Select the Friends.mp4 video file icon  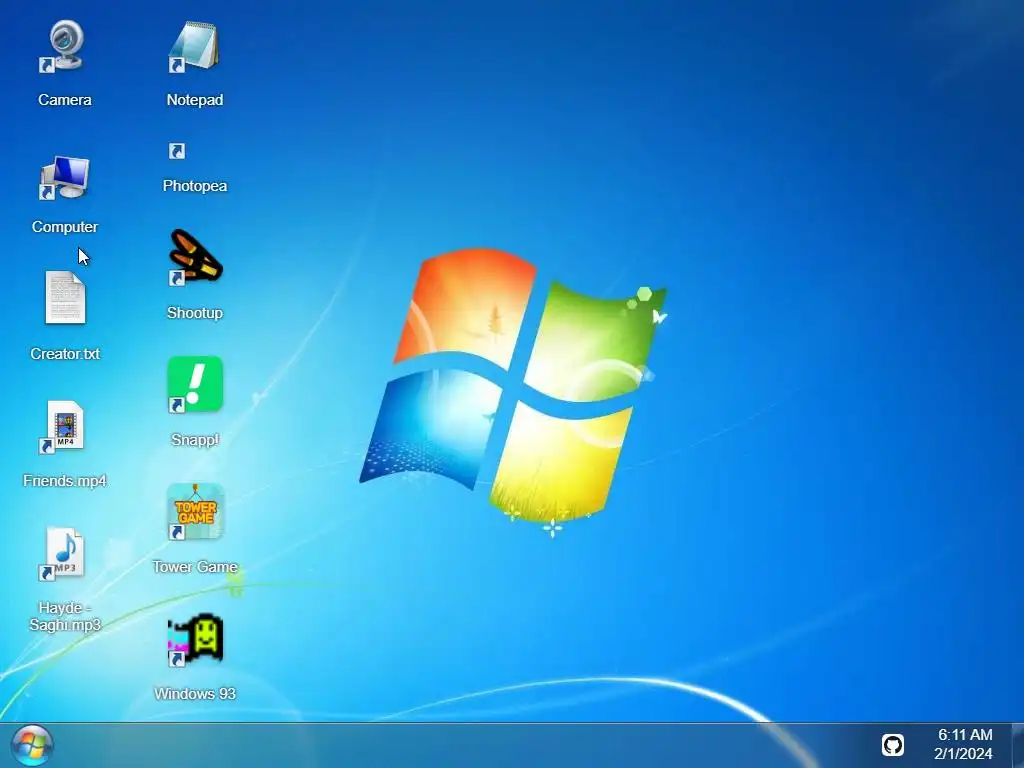pyautogui.click(x=63, y=426)
